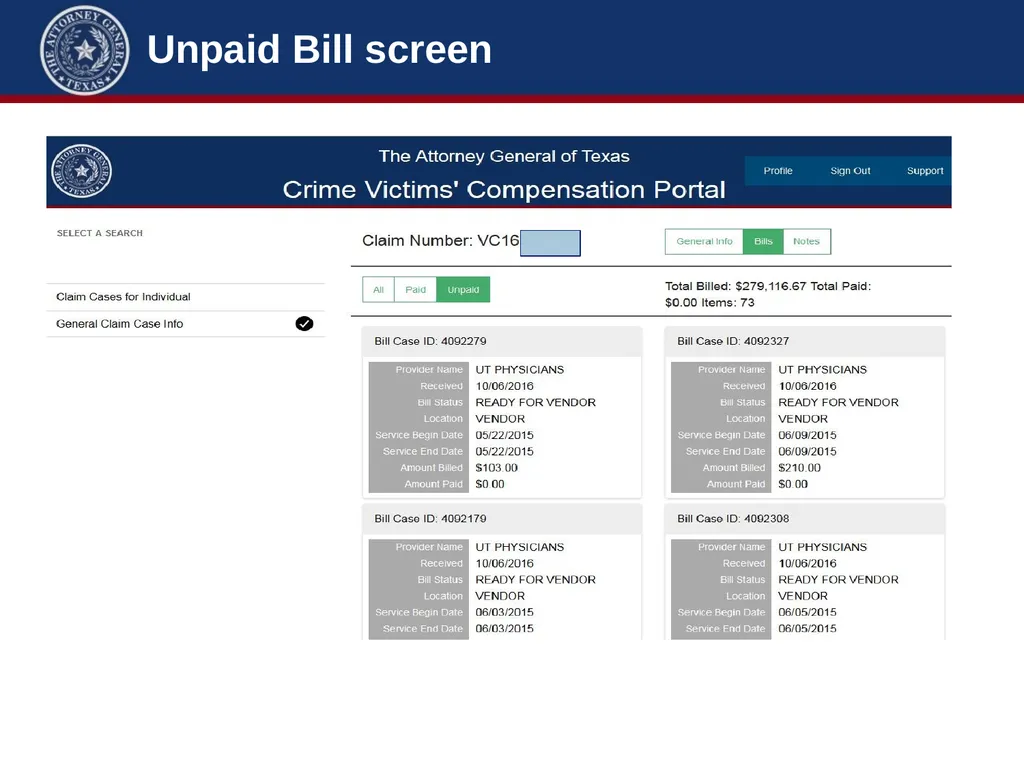This screenshot has width=1024, height=768.
Task: Show All bills filter
Action: click(378, 289)
